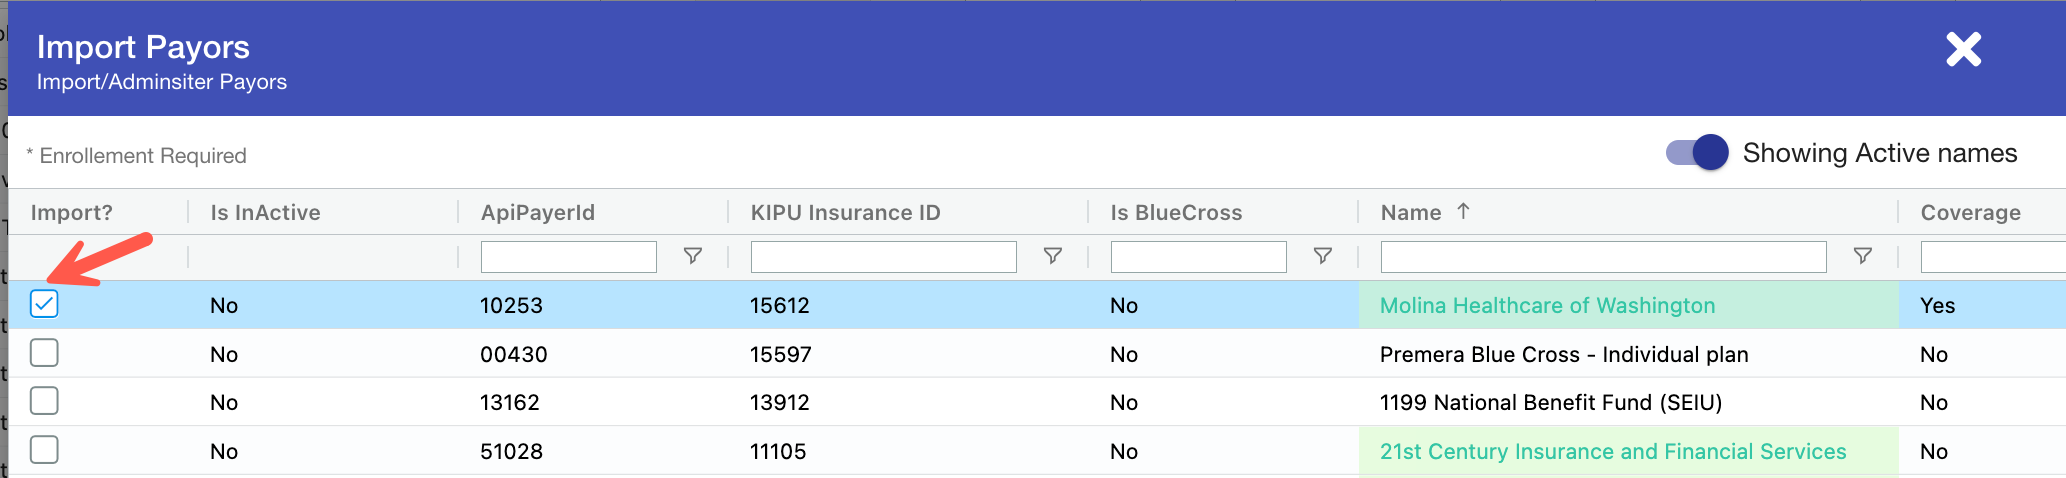
Task: Sort by the Coverage column header
Action: click(1970, 212)
